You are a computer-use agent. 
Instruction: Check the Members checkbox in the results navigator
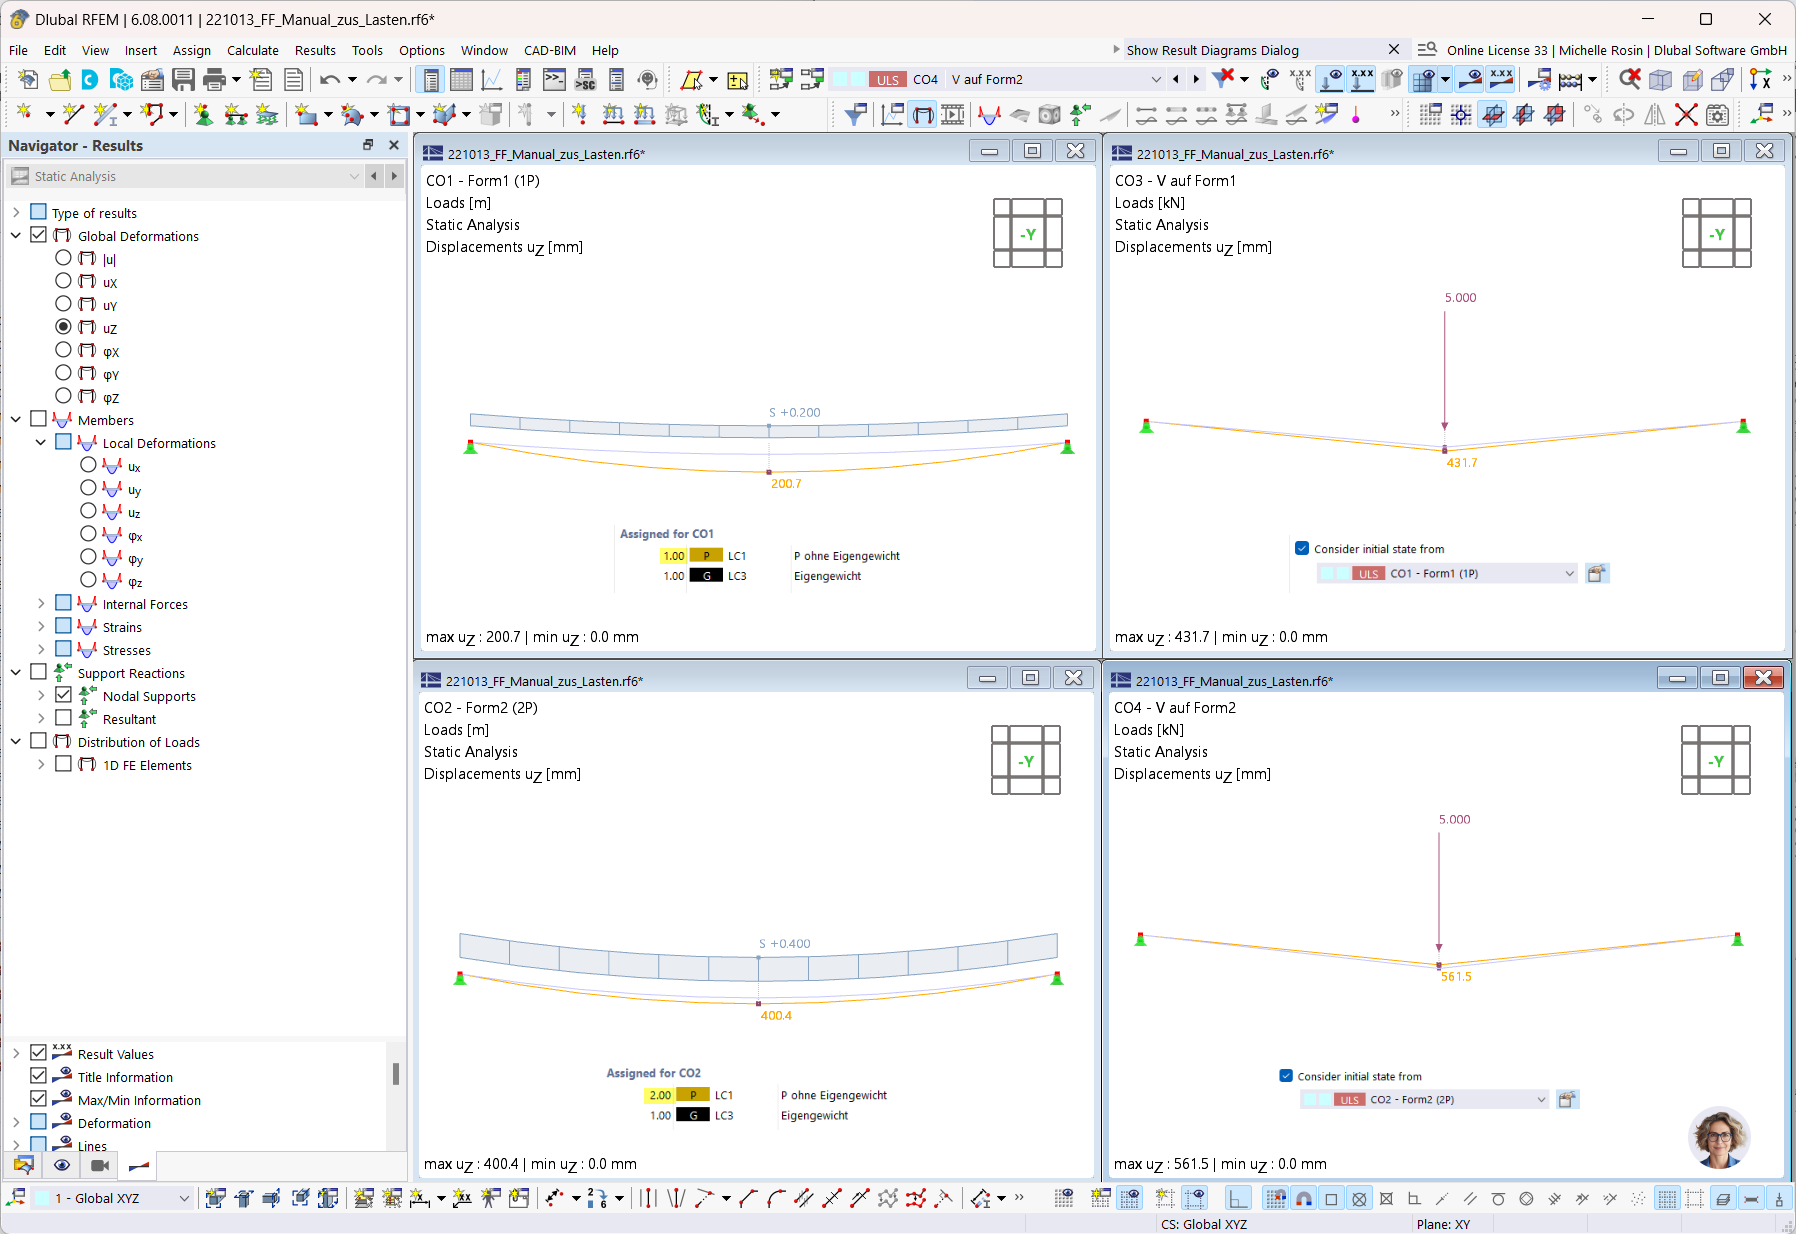tap(38, 419)
